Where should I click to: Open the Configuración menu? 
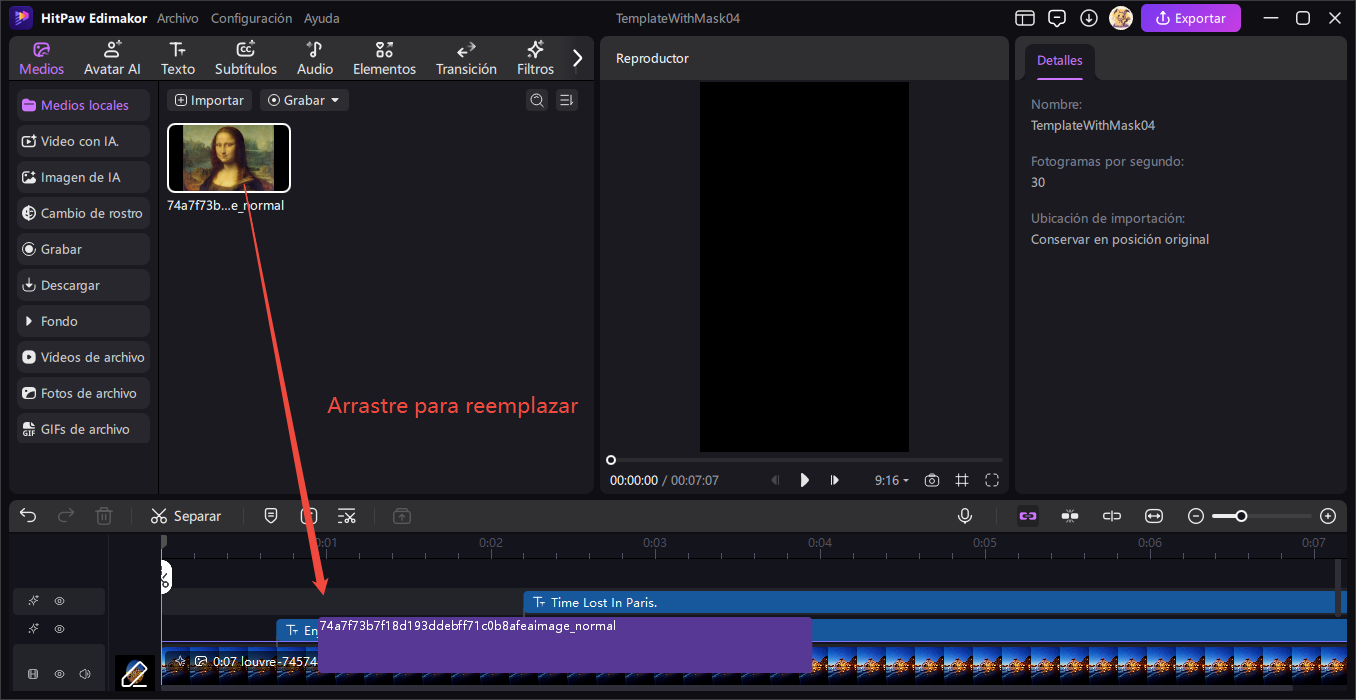251,18
